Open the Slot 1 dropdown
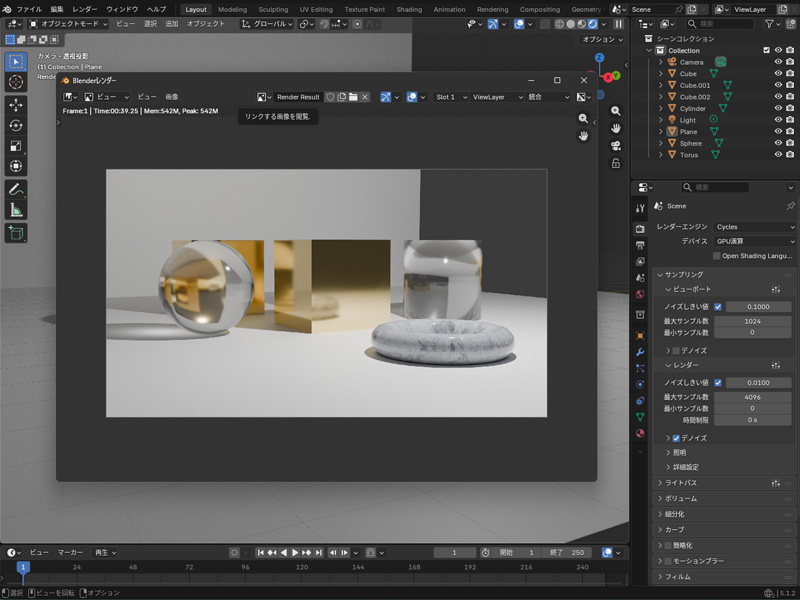This screenshot has width=800, height=600. click(x=451, y=97)
